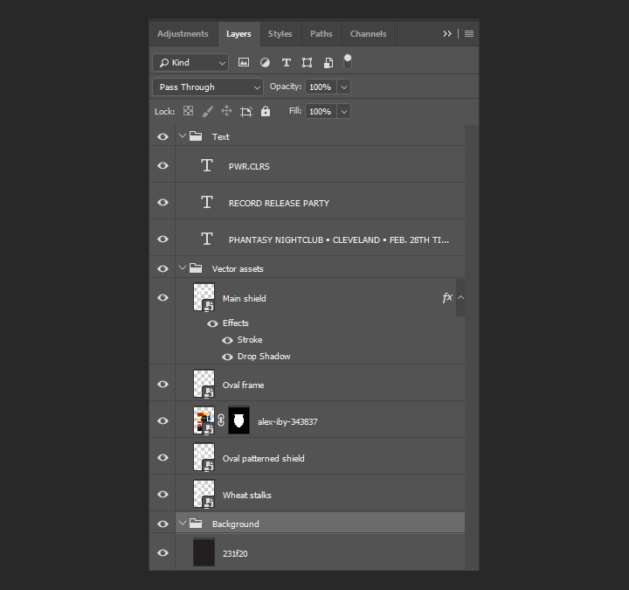Click lock image pixels brush icon
Viewport: 629px width, 590px height.
click(x=208, y=111)
